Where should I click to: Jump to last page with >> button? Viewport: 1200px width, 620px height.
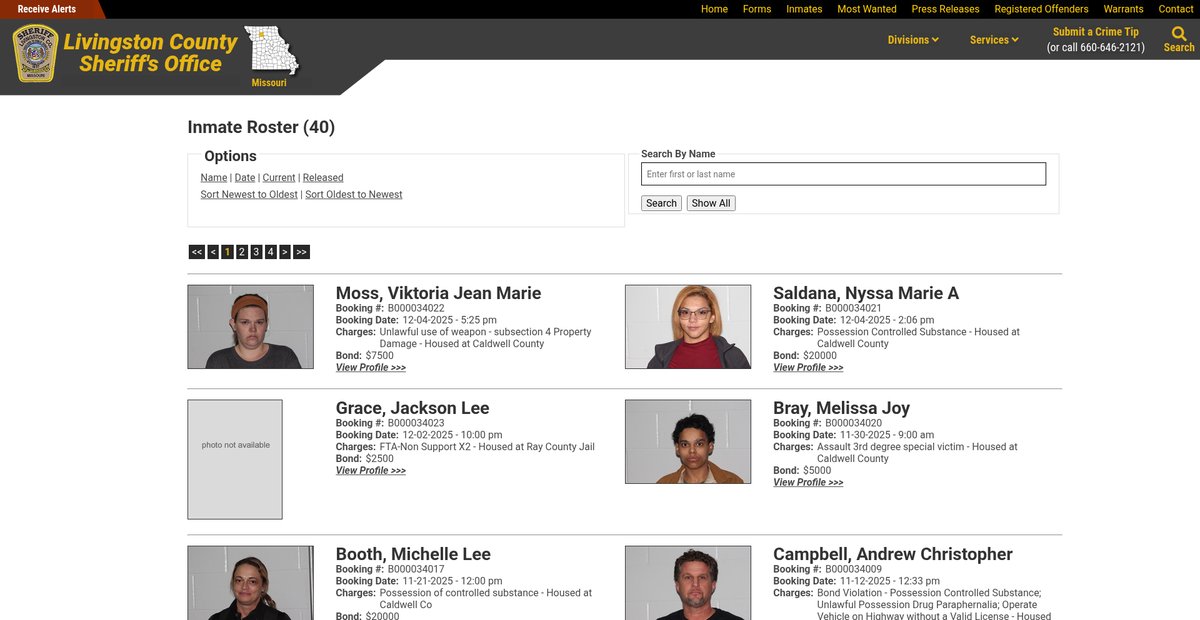coord(301,252)
